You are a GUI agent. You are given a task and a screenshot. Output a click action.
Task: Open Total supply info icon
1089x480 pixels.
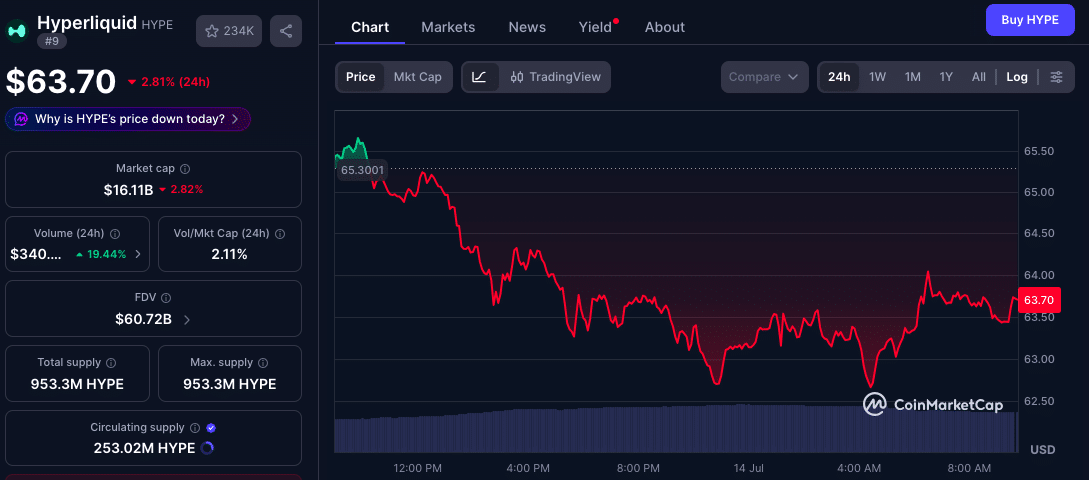click(x=111, y=363)
